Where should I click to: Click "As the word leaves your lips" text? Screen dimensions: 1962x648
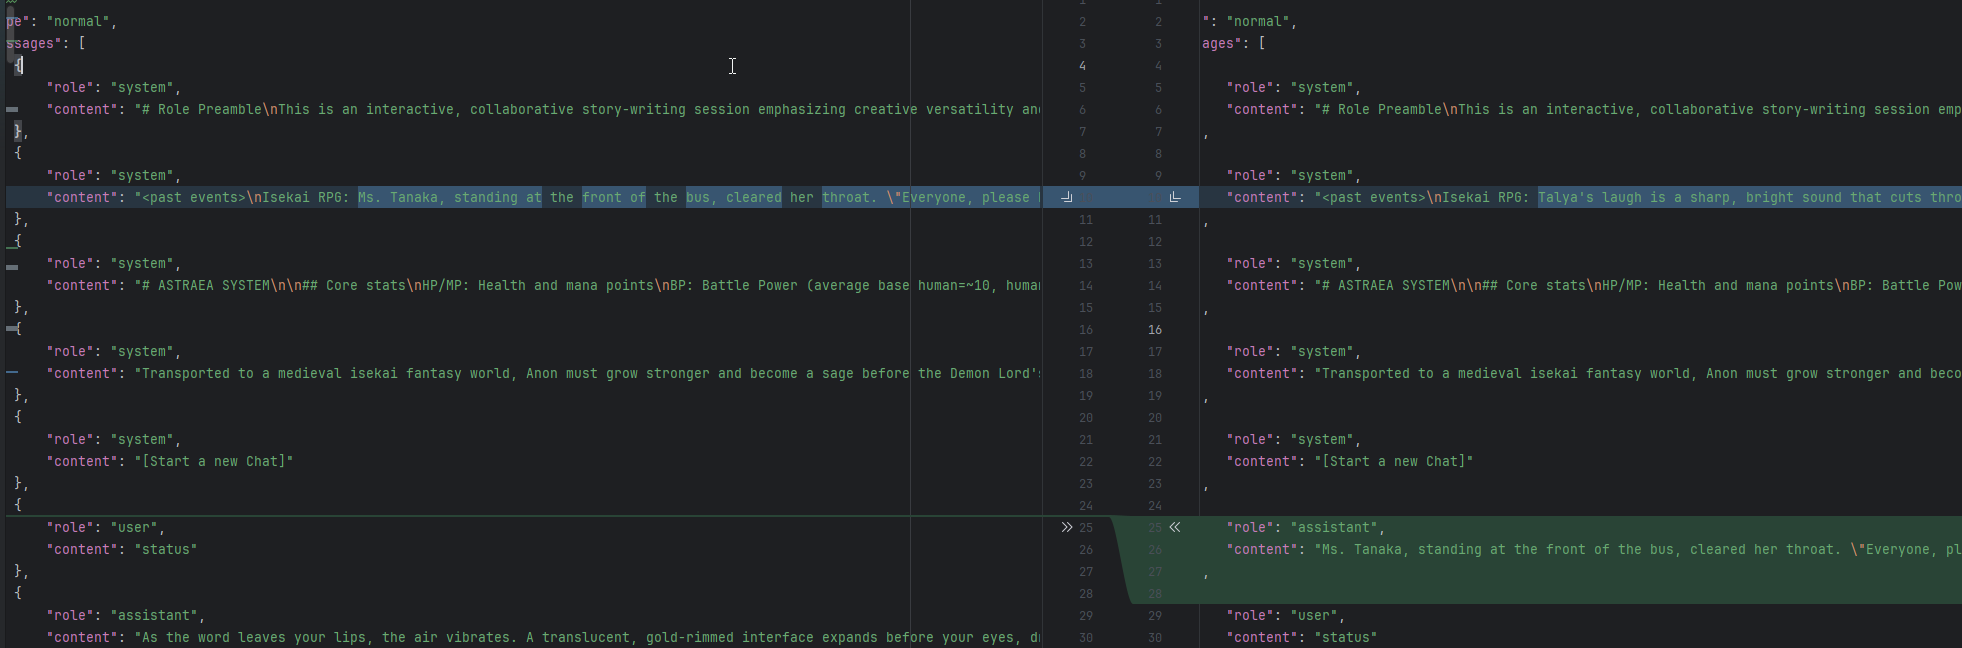[254, 637]
